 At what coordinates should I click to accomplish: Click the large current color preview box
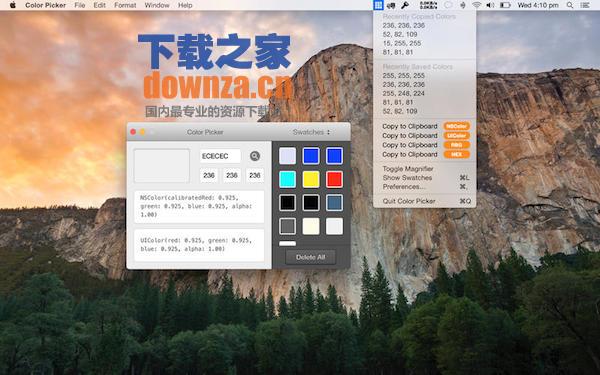[161, 166]
